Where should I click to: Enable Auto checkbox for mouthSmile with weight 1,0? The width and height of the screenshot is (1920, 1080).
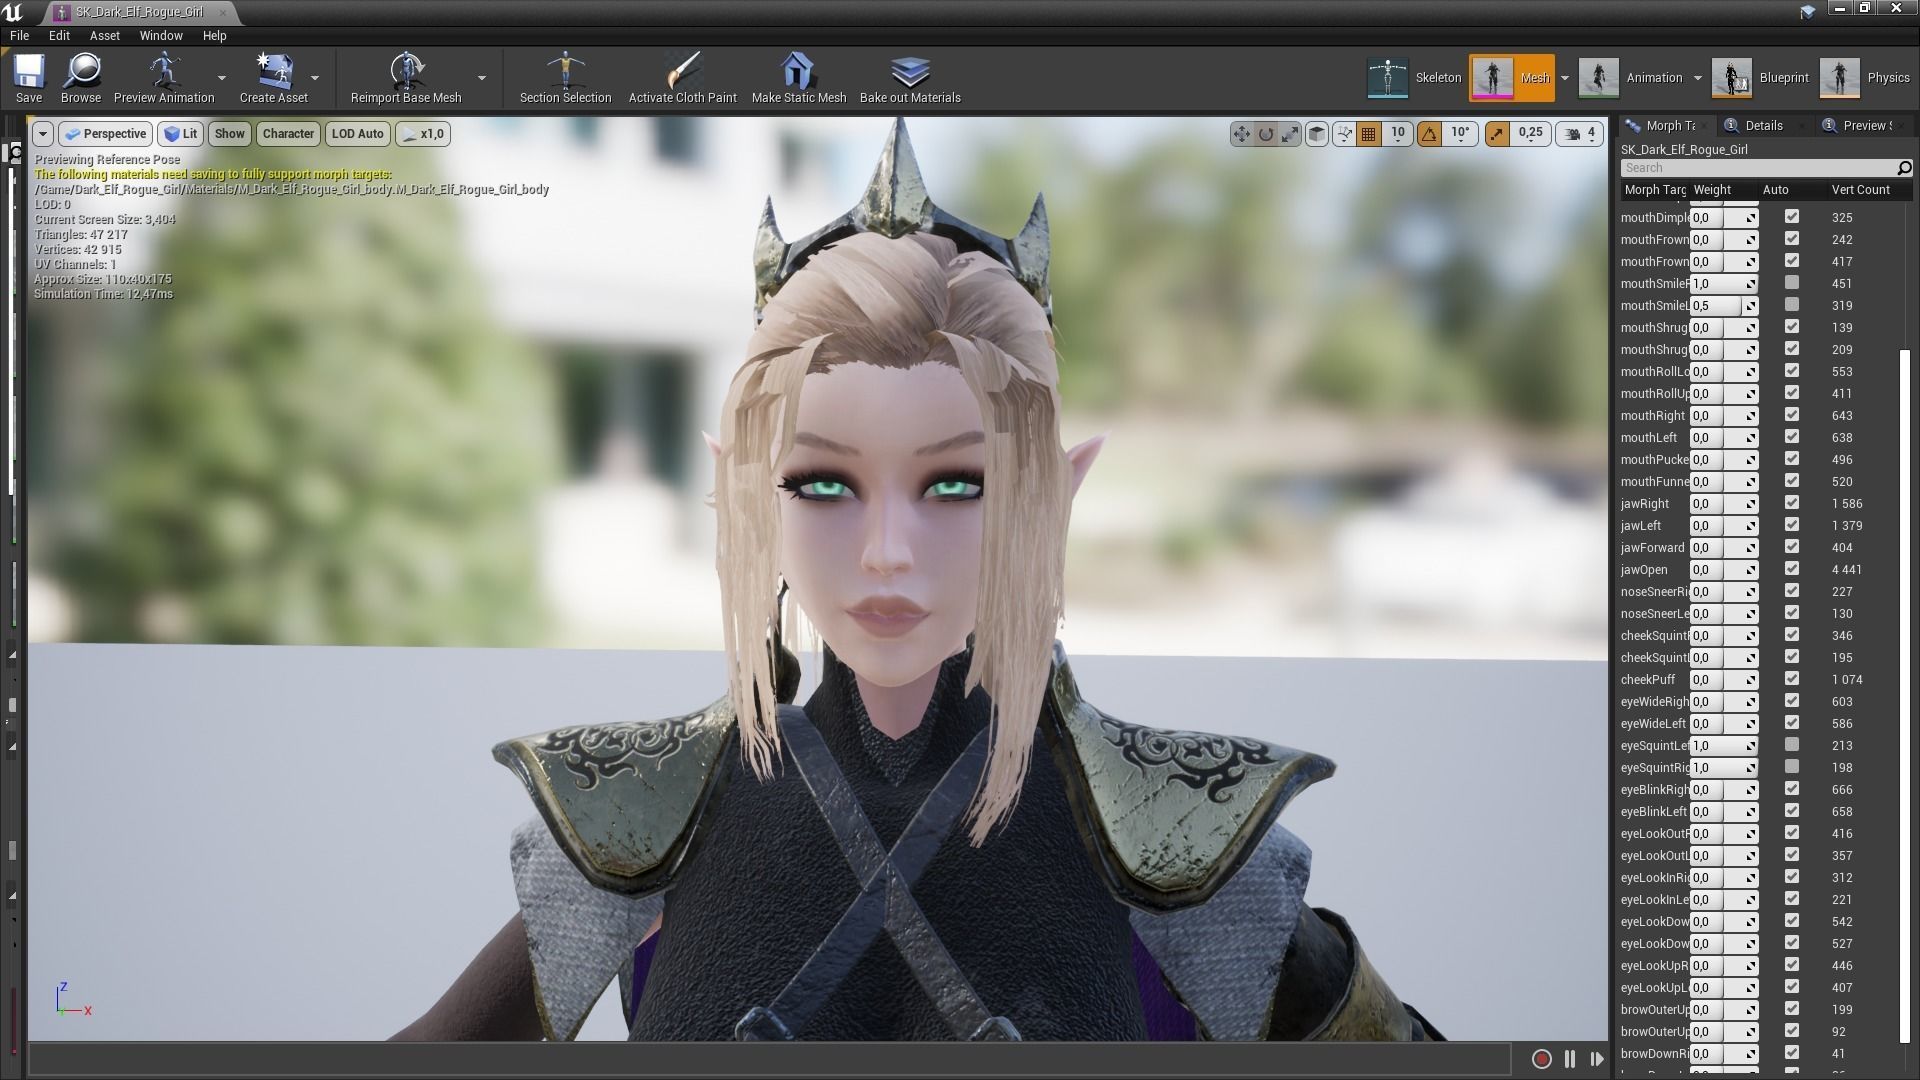coord(1791,283)
